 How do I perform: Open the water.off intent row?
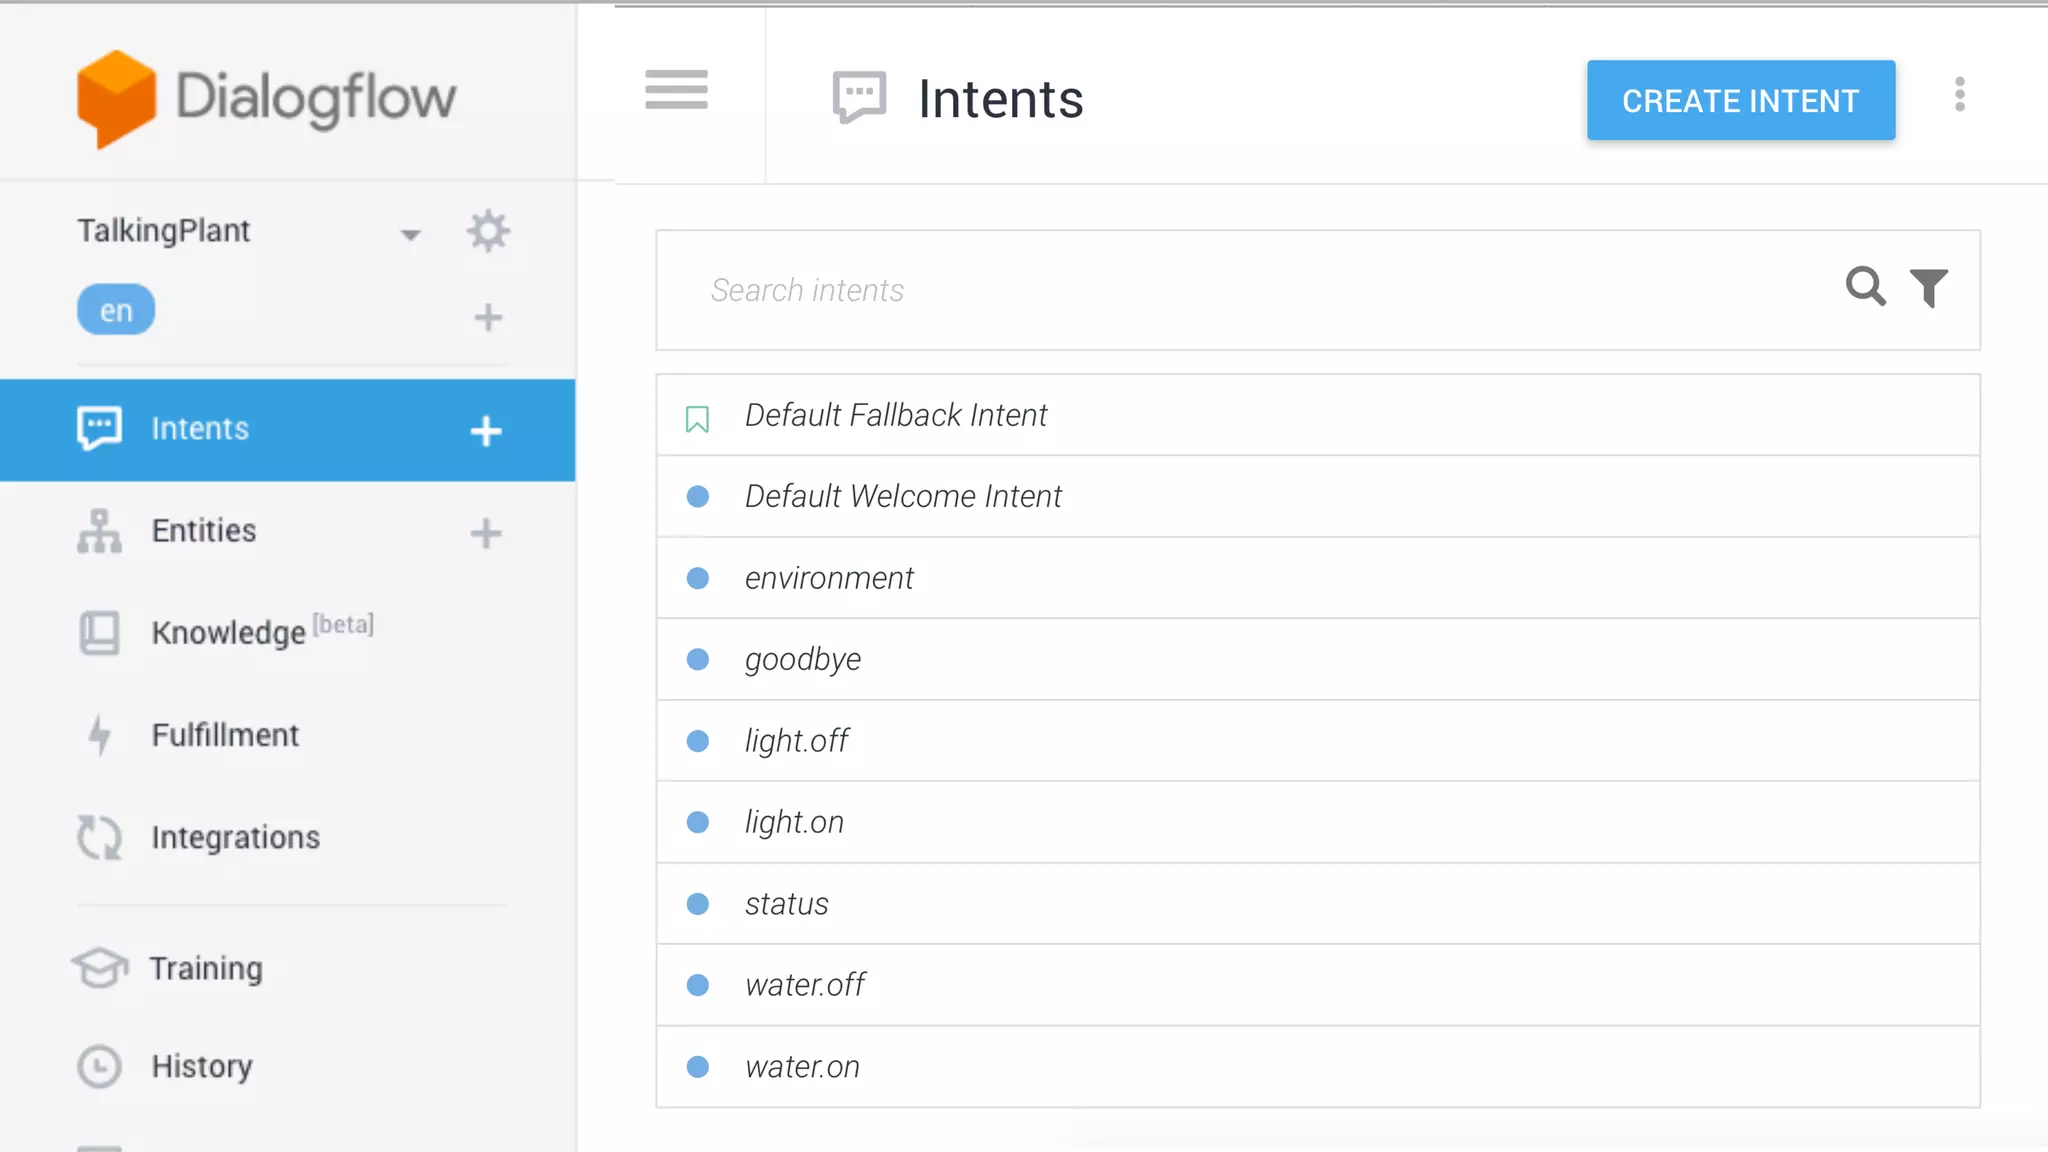[x=805, y=985]
